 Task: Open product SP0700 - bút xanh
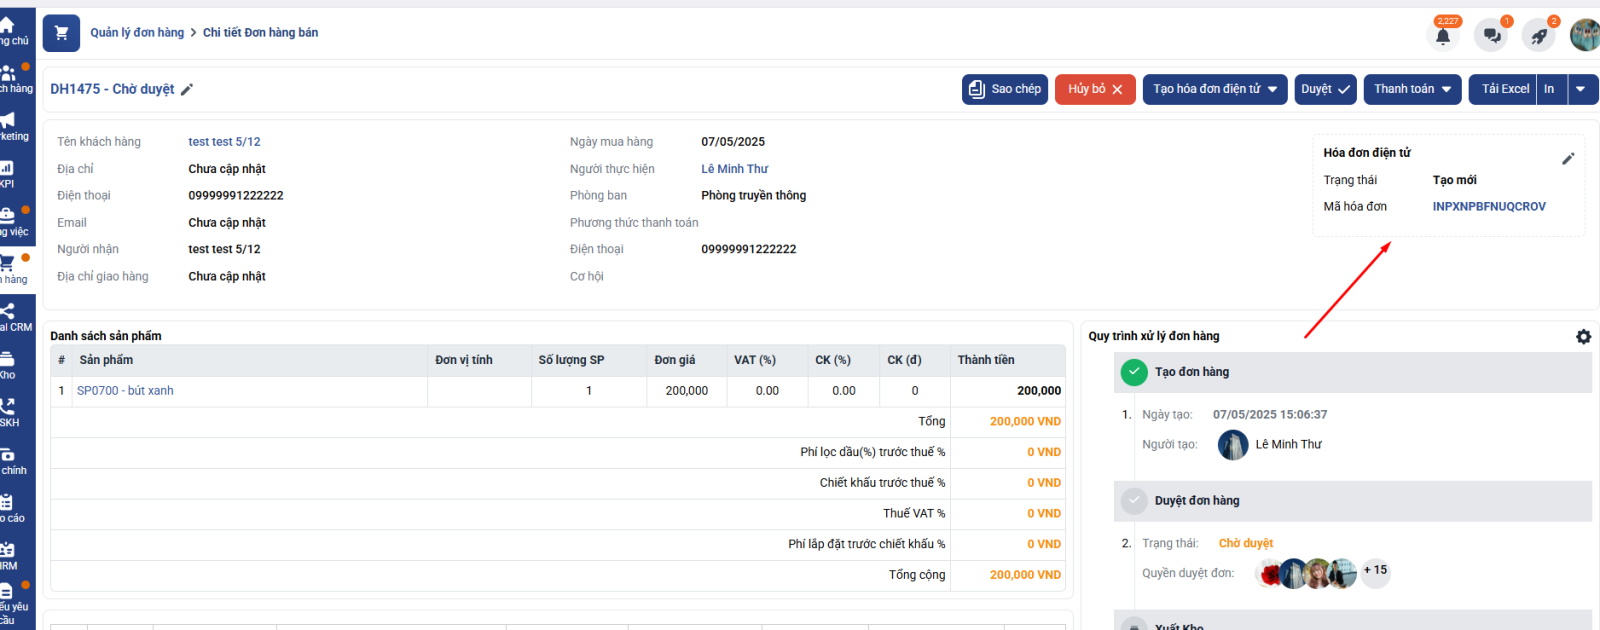125,391
